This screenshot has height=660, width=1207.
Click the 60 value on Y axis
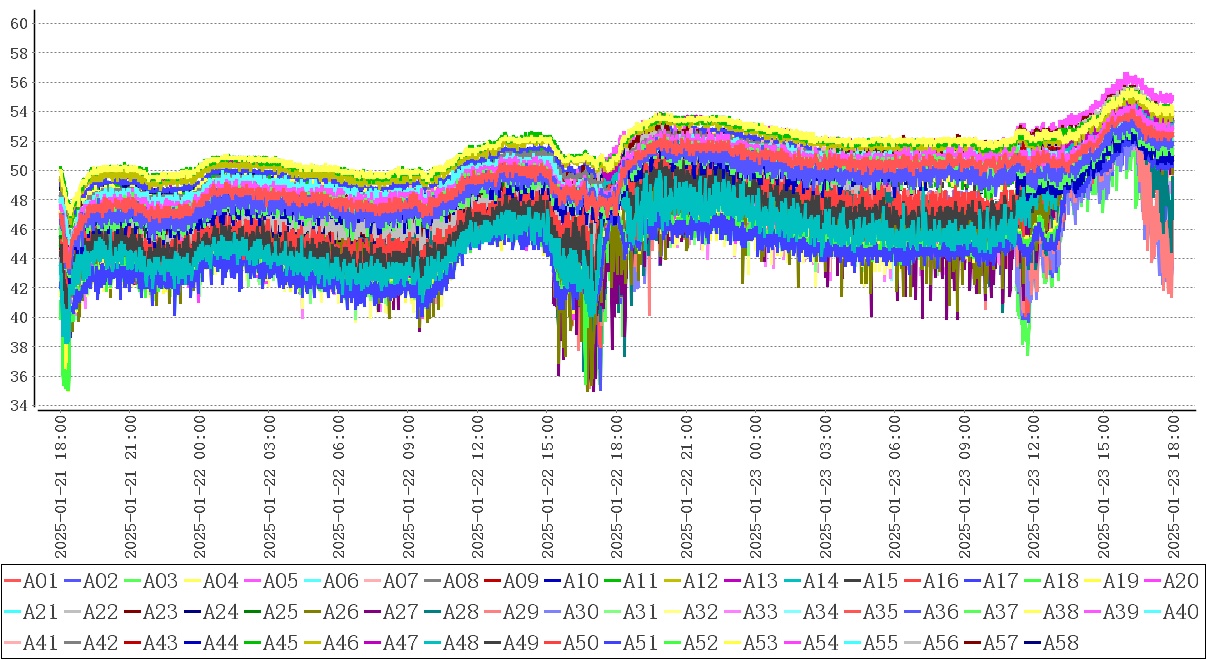click(x=18, y=23)
